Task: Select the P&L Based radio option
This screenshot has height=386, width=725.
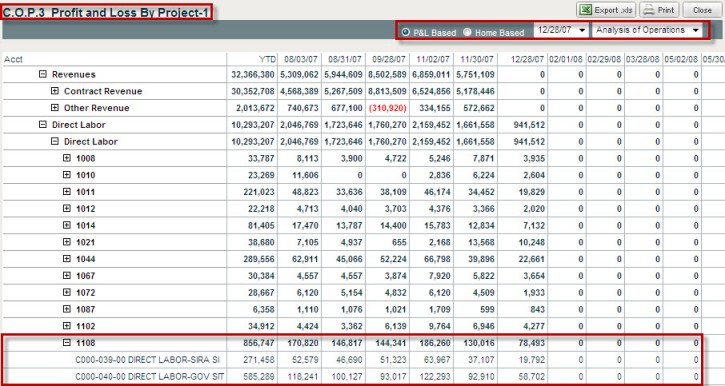Action: tap(406, 32)
